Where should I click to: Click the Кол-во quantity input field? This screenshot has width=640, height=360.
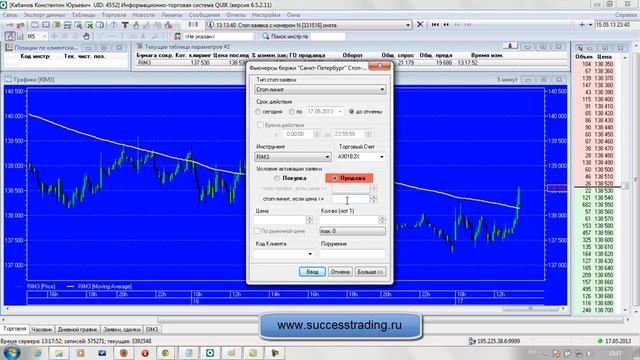point(349,220)
